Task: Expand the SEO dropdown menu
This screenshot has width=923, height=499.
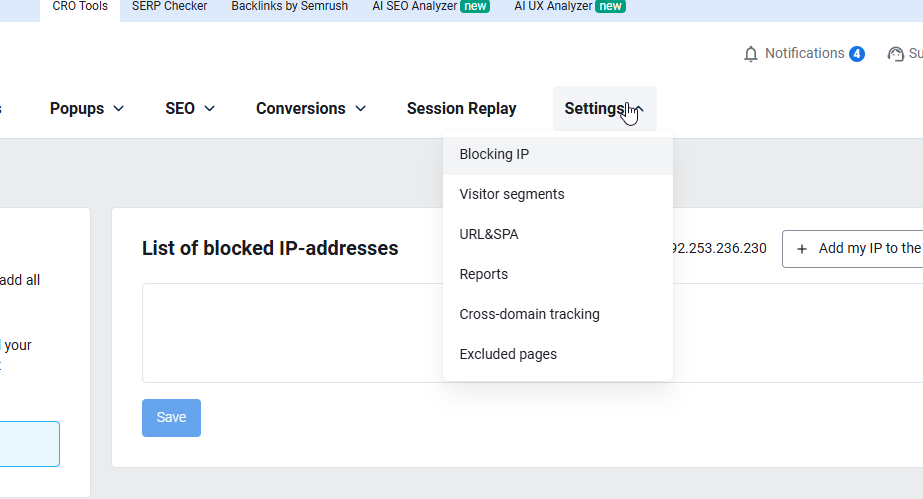Action: click(190, 109)
